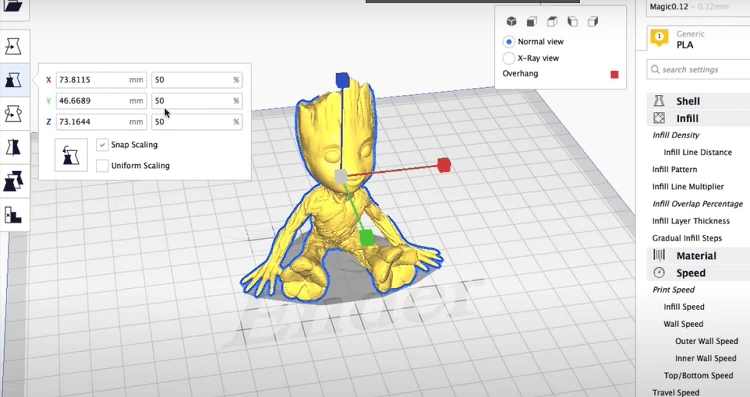Select the Move tool icon
The width and height of the screenshot is (750, 397).
coord(13,46)
